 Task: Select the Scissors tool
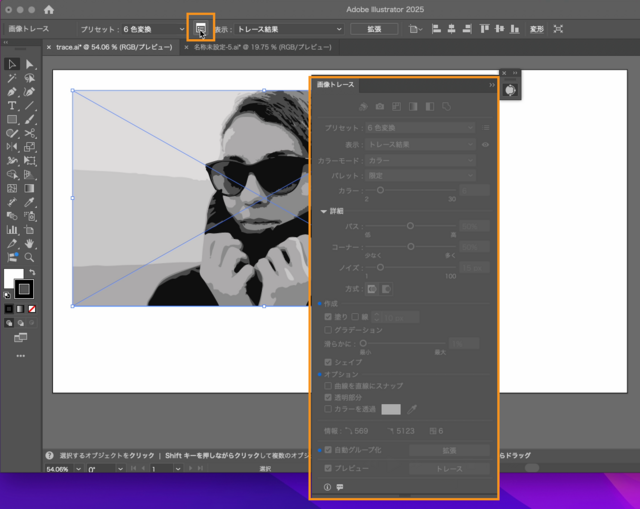tap(29, 133)
